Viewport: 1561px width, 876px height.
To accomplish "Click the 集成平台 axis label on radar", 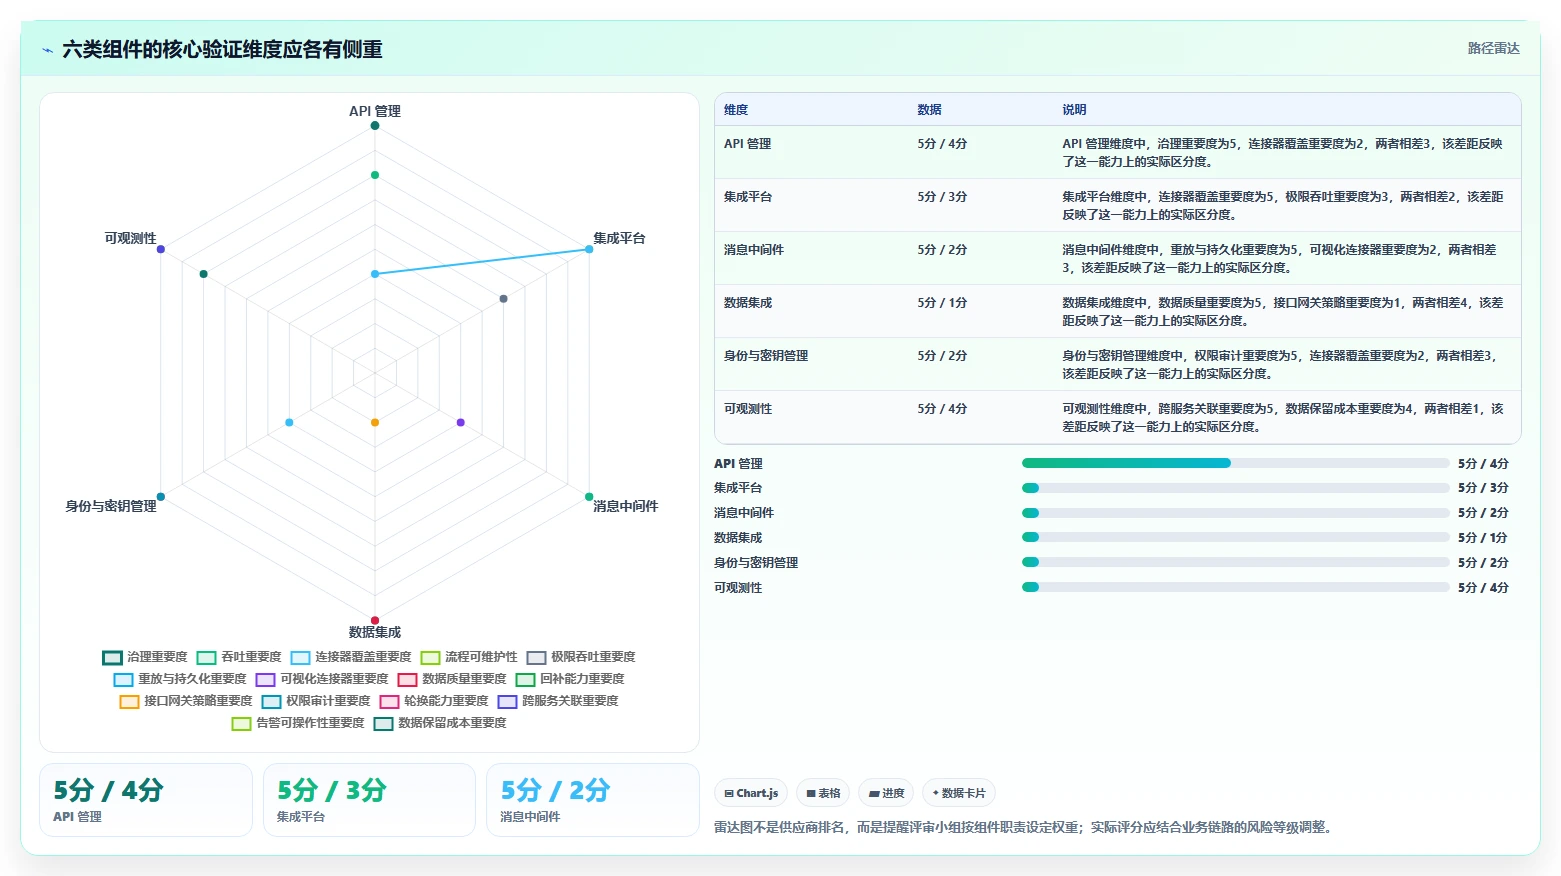I will point(619,238).
